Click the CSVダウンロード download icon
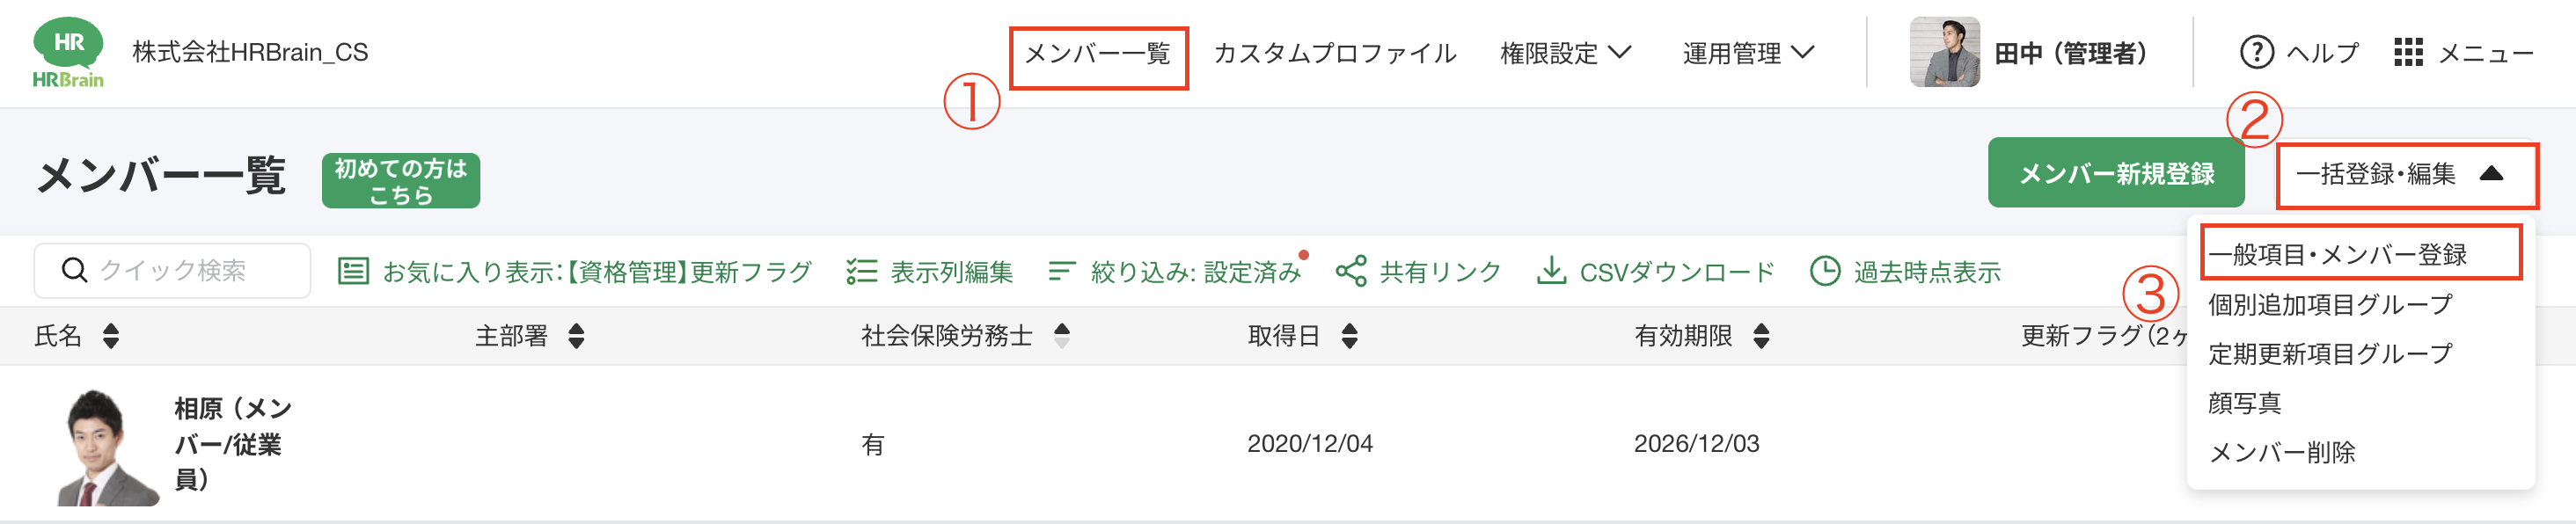 [x=1554, y=270]
